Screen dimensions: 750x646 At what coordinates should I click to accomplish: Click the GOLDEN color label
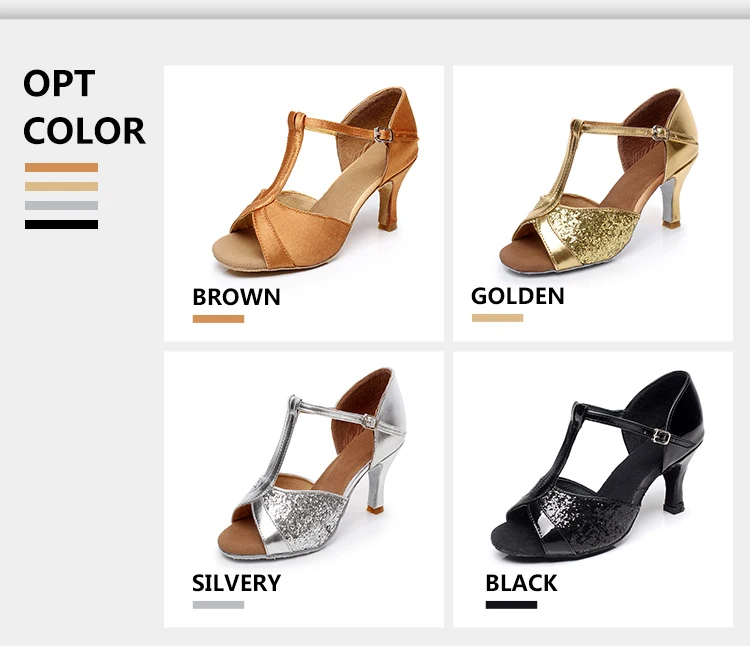pos(518,296)
